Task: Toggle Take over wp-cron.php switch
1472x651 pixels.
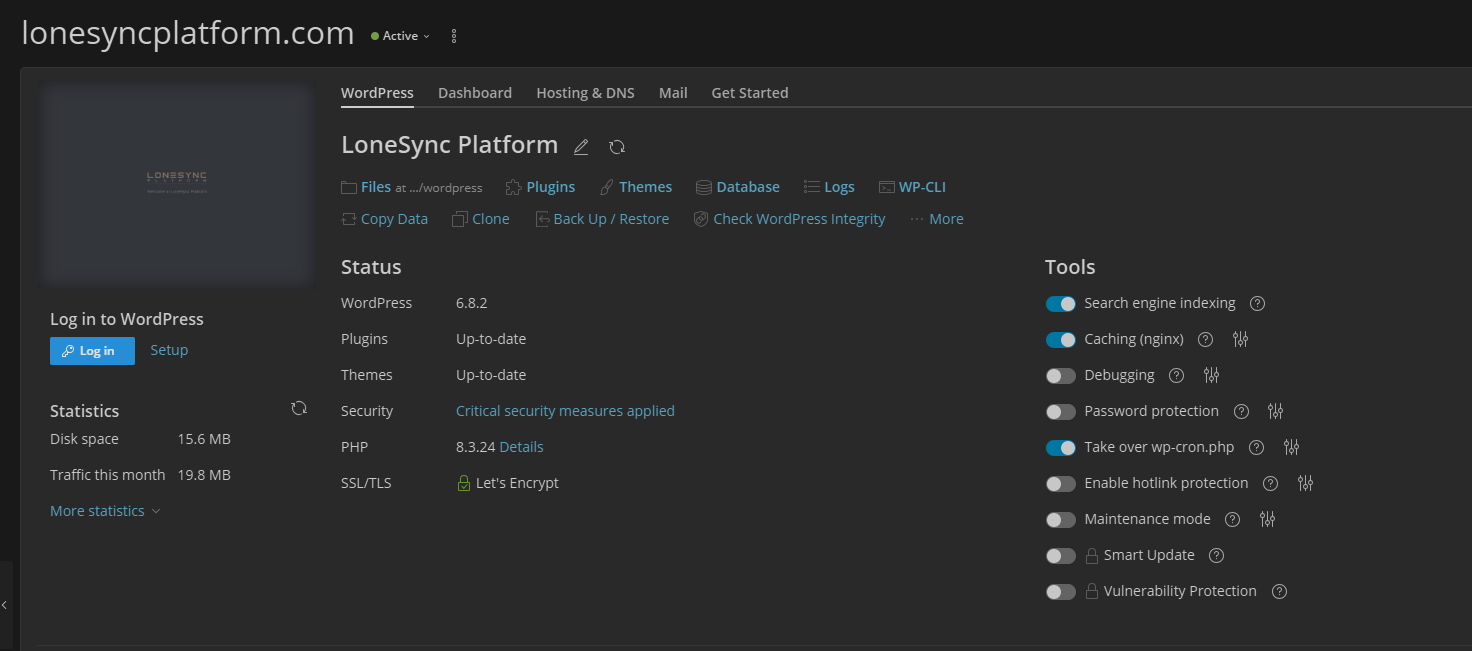Action: click(1061, 447)
